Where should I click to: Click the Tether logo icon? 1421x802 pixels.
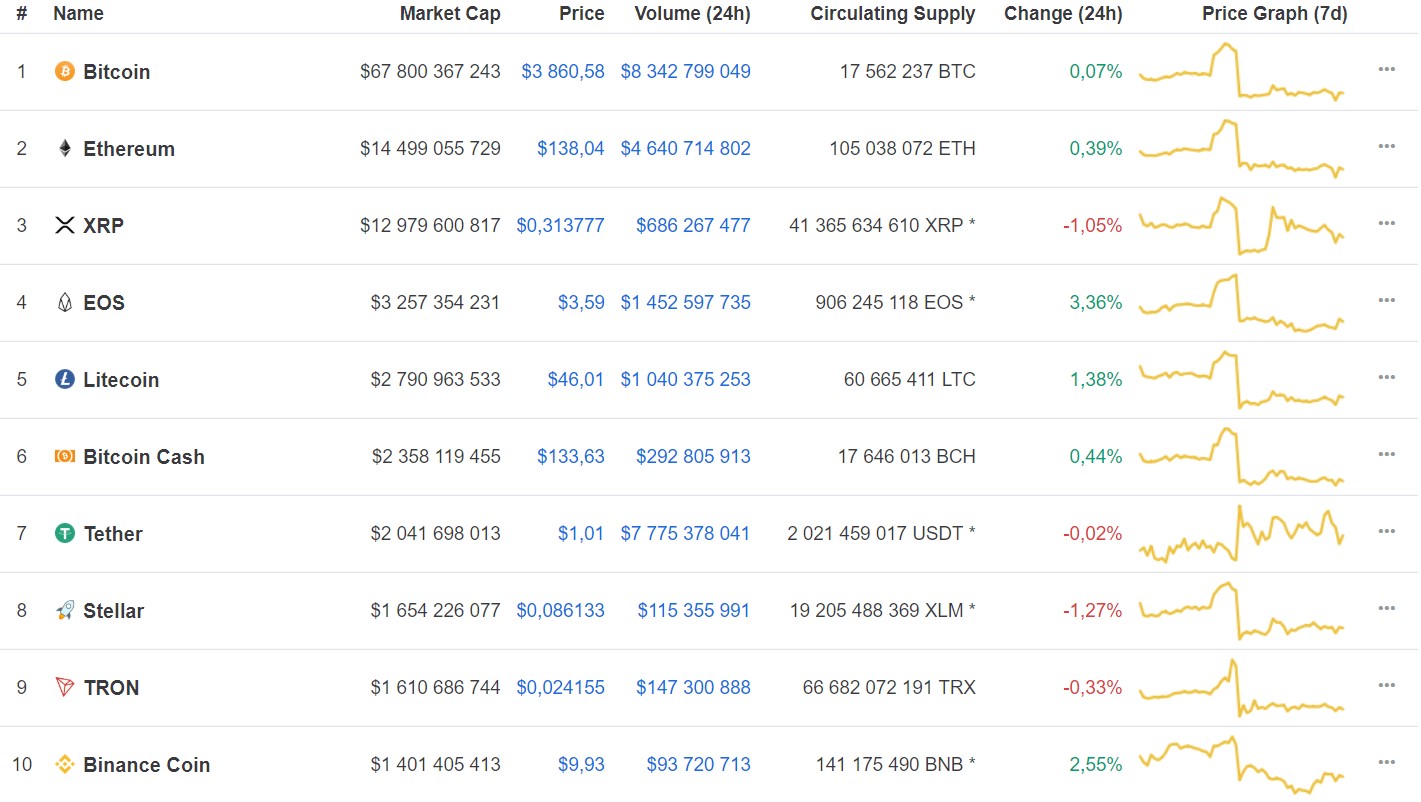coord(65,534)
